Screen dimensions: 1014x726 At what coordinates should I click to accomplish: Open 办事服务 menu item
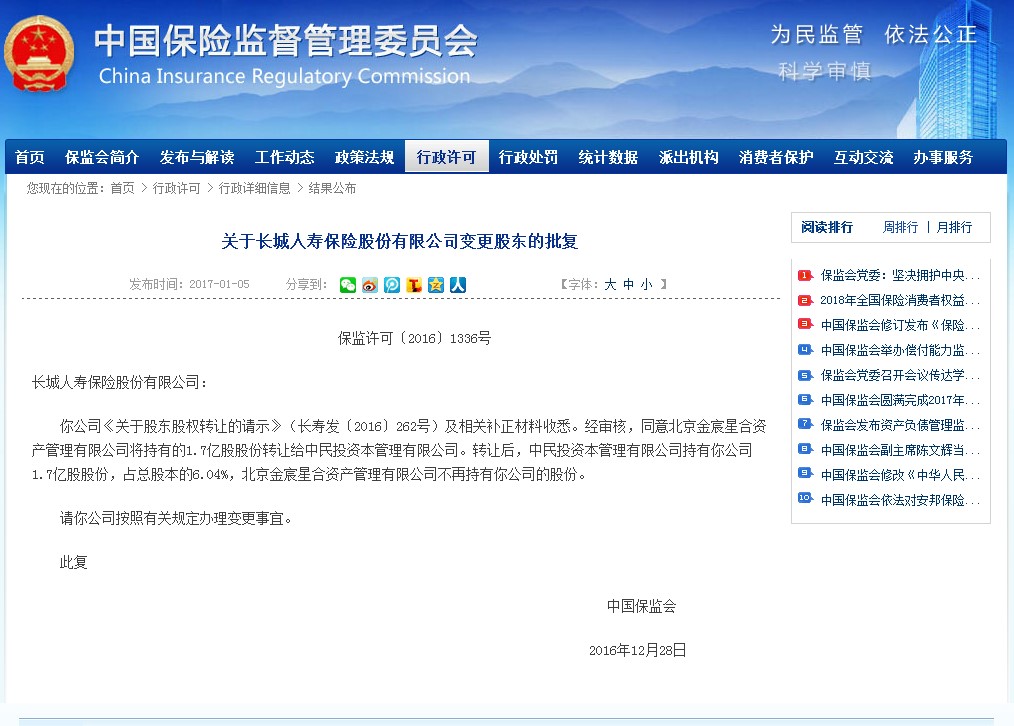(x=943, y=157)
